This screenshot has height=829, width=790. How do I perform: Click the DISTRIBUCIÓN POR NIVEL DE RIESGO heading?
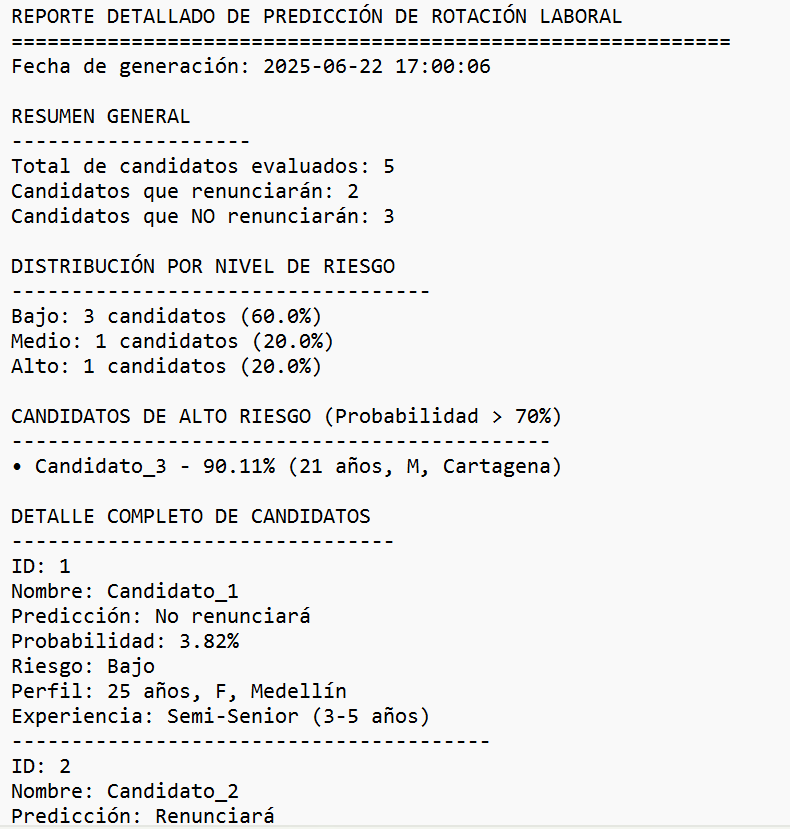click(x=203, y=266)
